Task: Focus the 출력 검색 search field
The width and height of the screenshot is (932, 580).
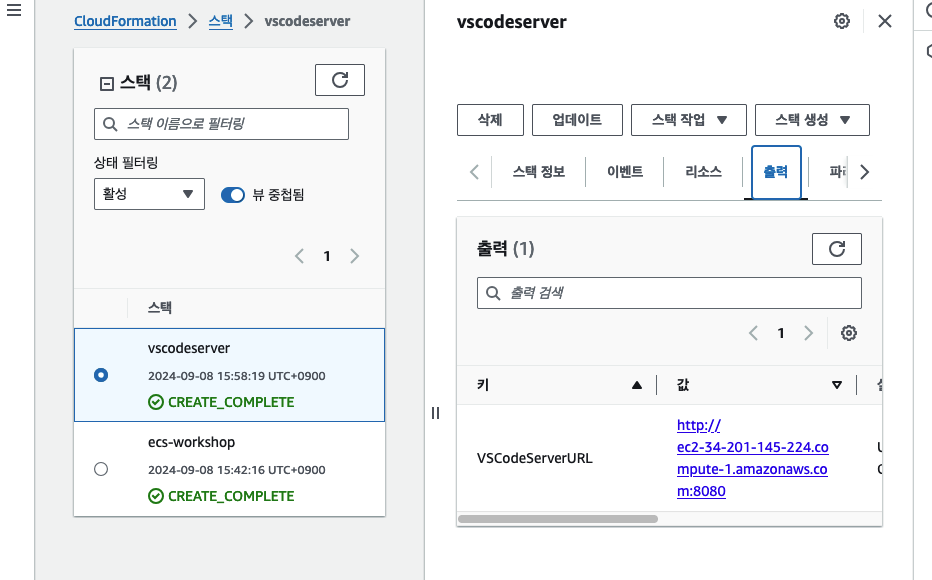Action: [669, 293]
